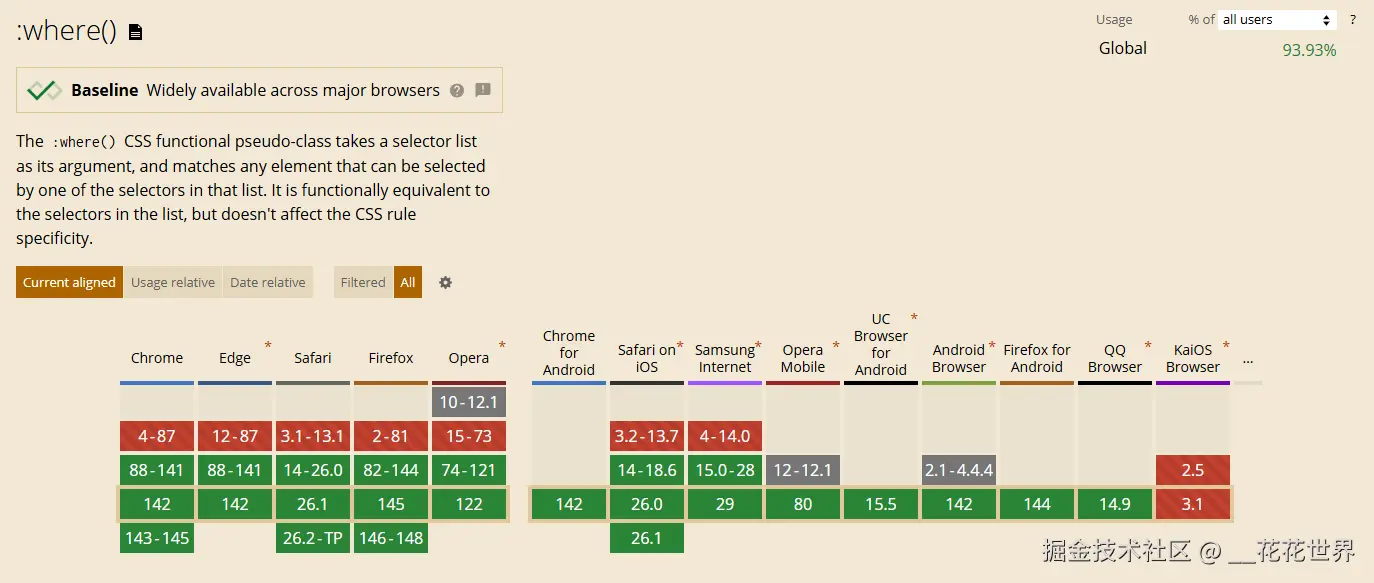1374x583 pixels.
Task: Select Safari 3.1-13.1 cell
Action: tap(313, 436)
